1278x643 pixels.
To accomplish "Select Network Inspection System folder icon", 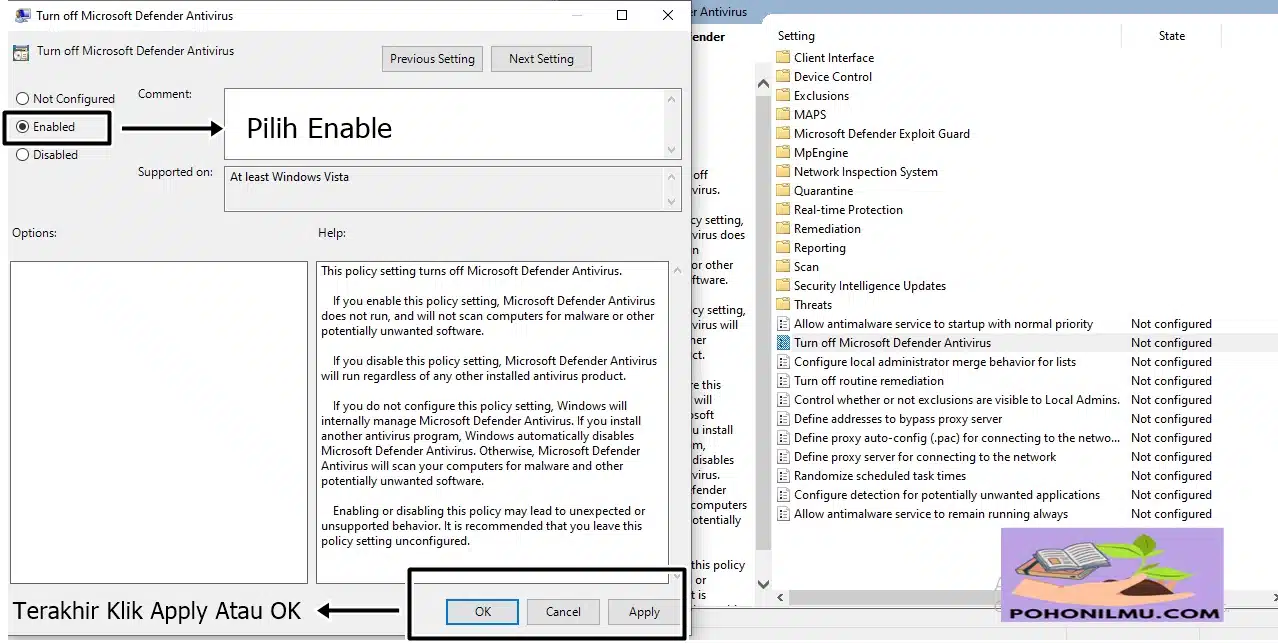I will (x=784, y=171).
